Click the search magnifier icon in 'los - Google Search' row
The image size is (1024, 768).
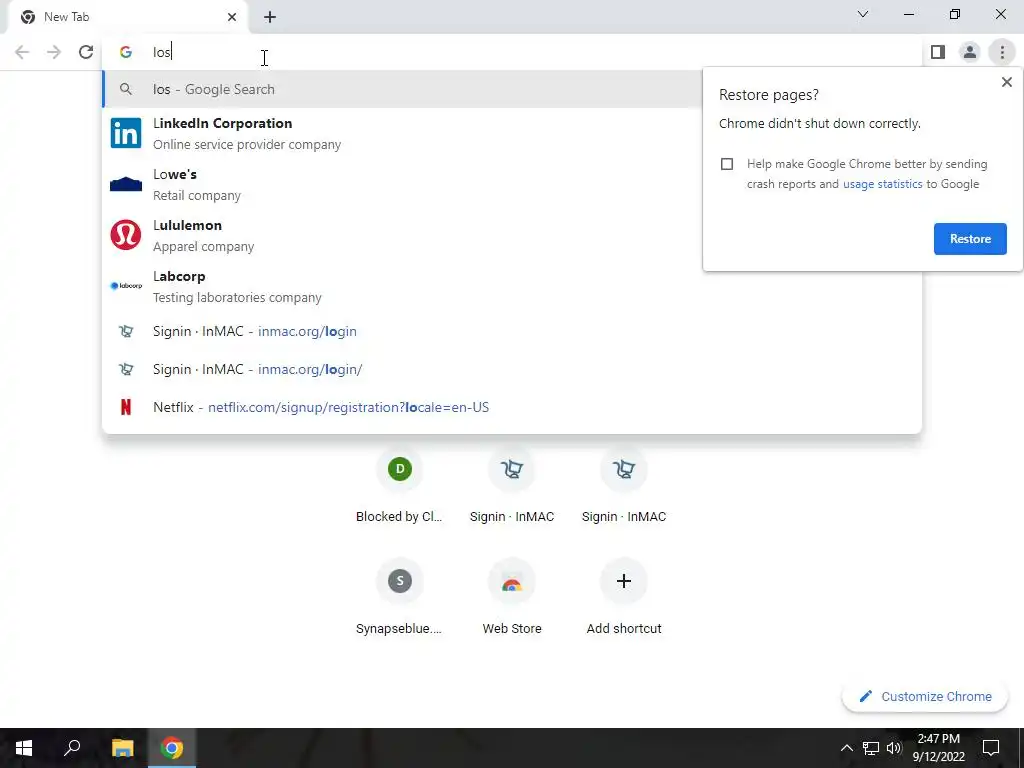point(125,89)
